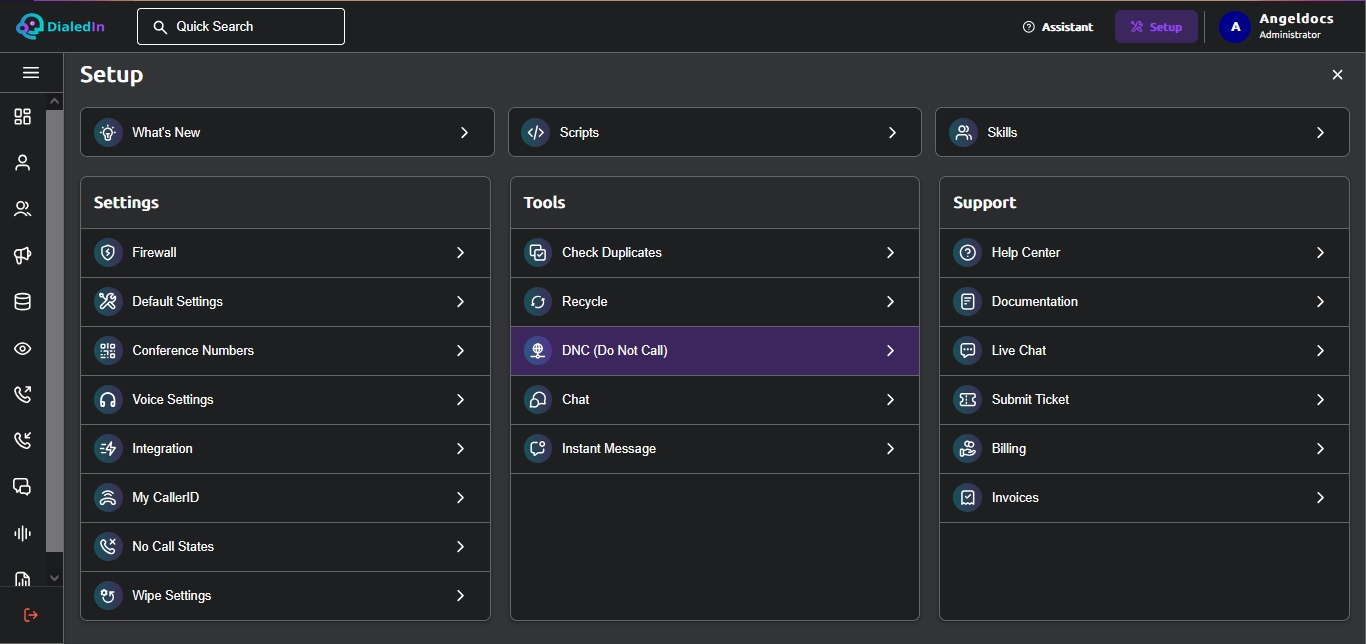Expand the Documentation chevron
This screenshot has height=644, width=1366.
[1321, 302]
